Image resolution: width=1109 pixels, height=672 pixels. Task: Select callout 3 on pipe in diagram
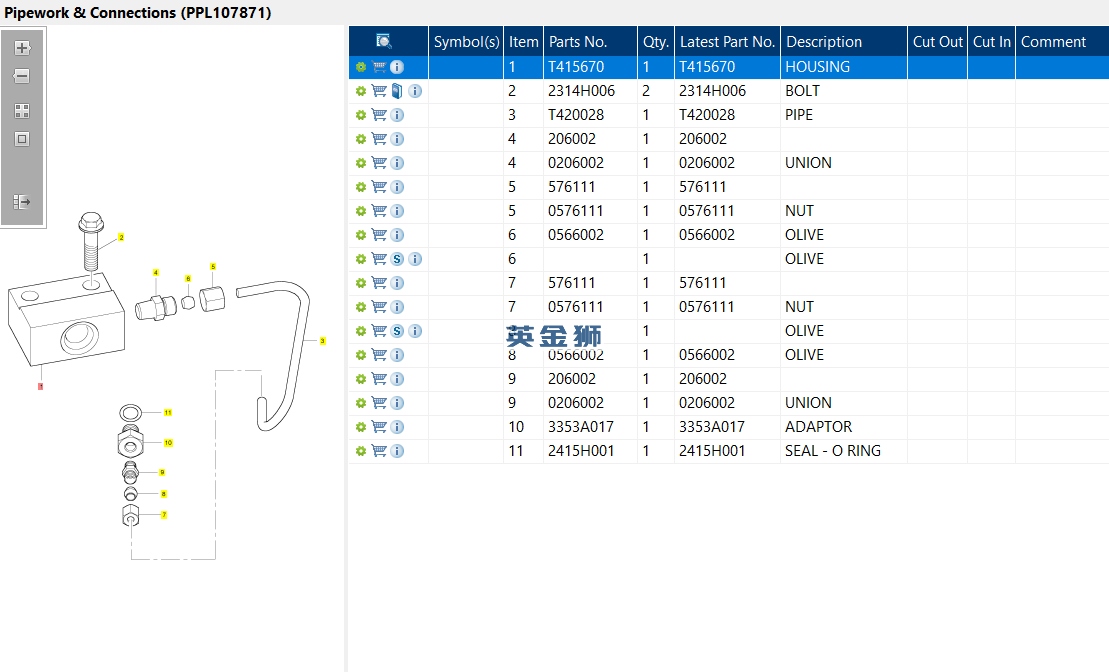[323, 341]
